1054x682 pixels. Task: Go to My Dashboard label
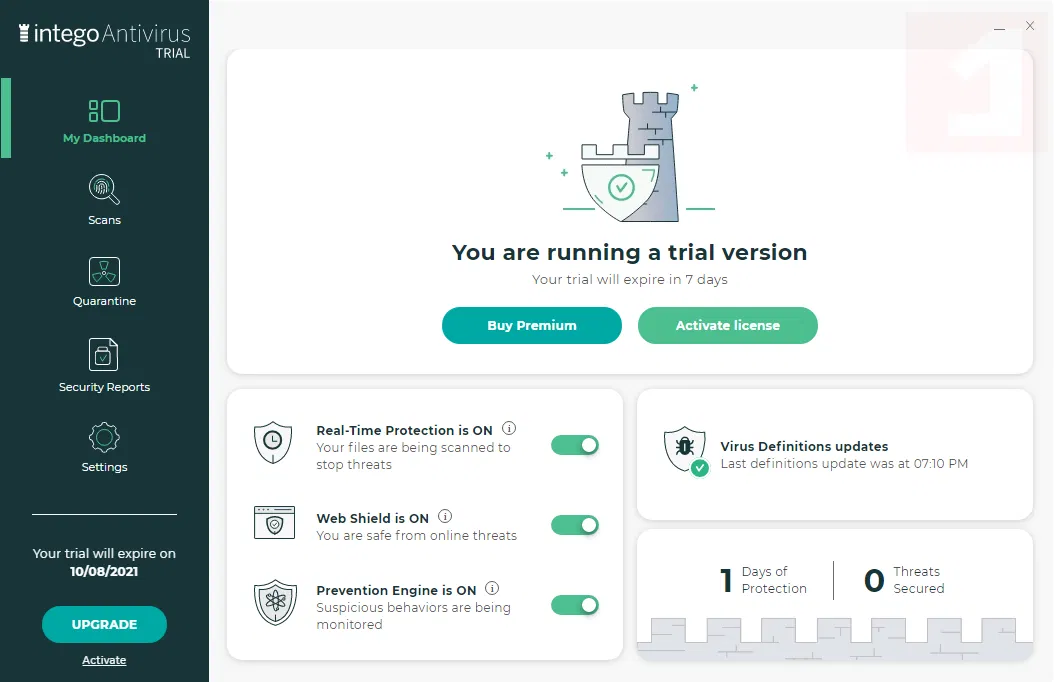(104, 138)
